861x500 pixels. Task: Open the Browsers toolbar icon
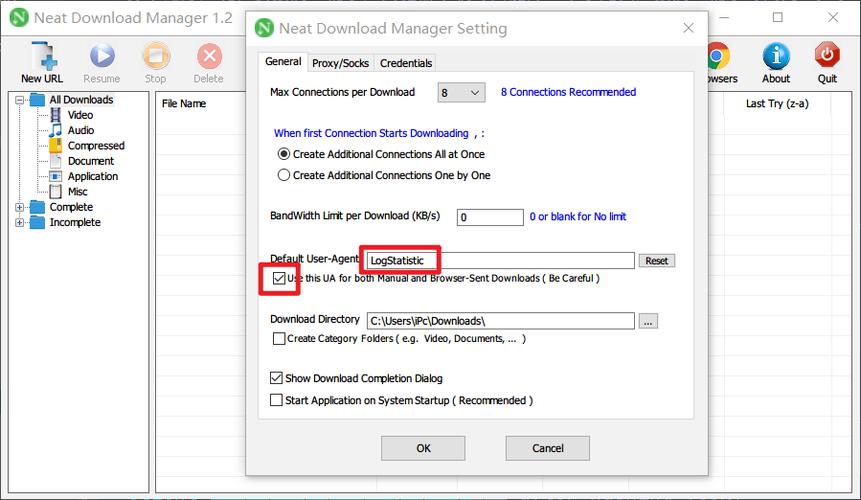click(719, 57)
